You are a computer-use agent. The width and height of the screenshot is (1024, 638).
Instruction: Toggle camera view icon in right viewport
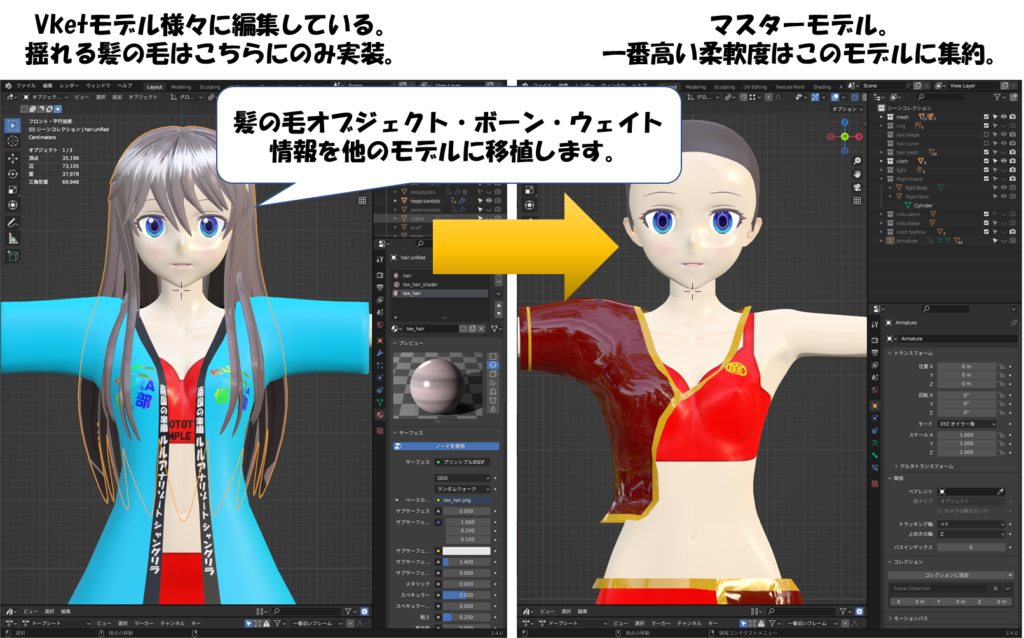(x=857, y=187)
